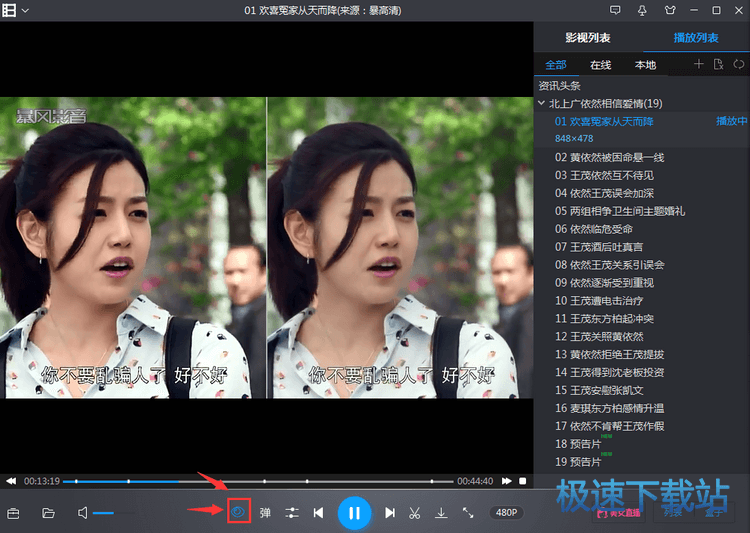Click the clear playlist document icon
Image resolution: width=750 pixels, height=533 pixels.
click(x=718, y=64)
